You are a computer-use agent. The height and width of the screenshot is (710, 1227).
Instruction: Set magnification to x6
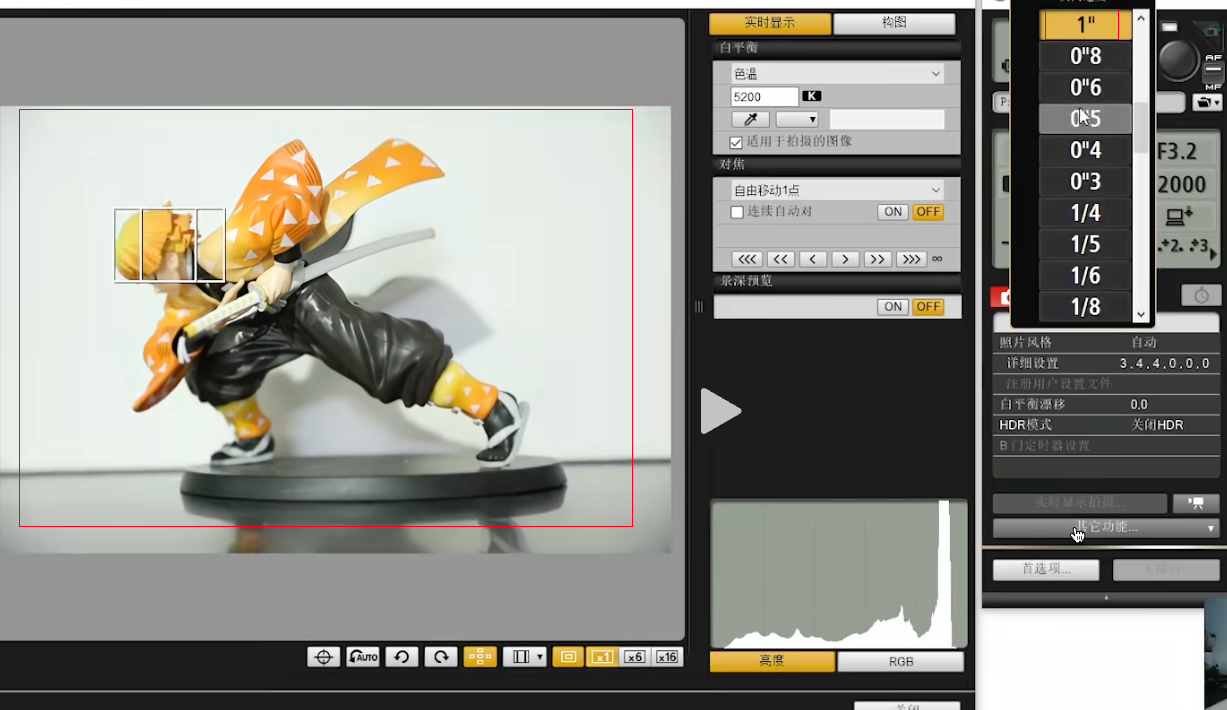634,657
